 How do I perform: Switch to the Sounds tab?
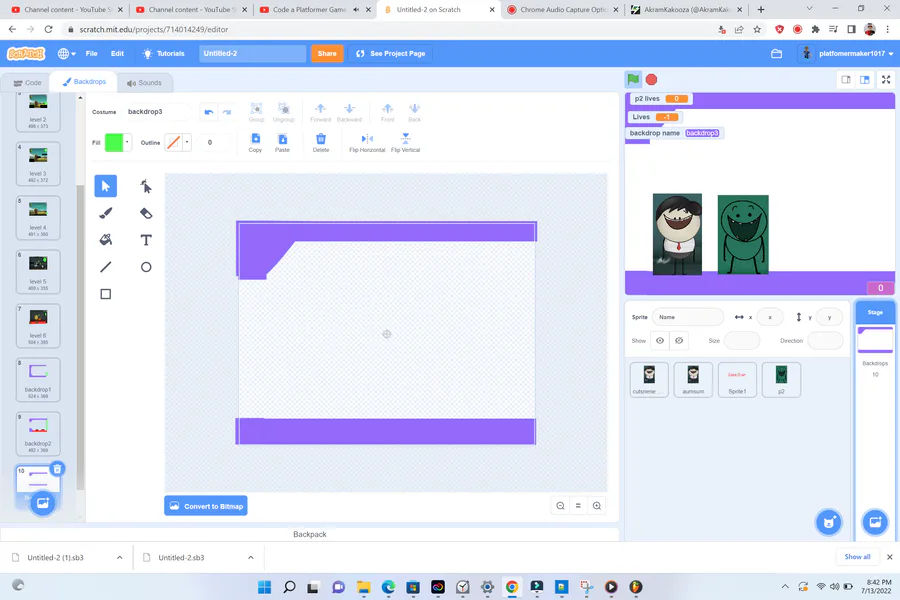[144, 83]
